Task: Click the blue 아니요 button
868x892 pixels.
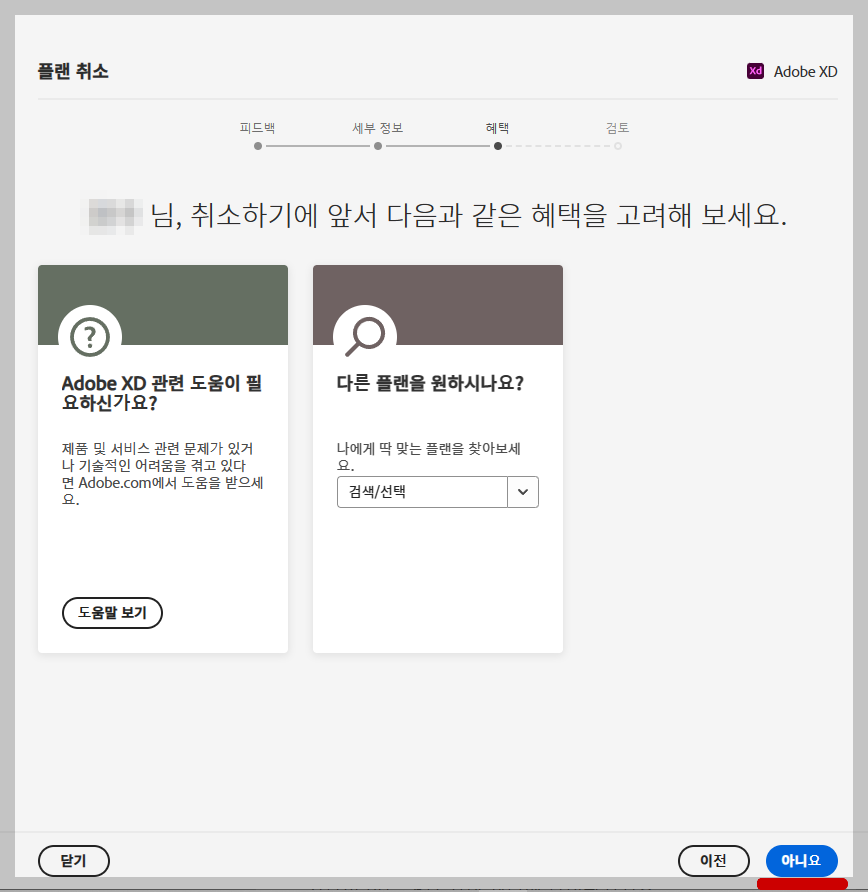Action: pyautogui.click(x=801, y=861)
